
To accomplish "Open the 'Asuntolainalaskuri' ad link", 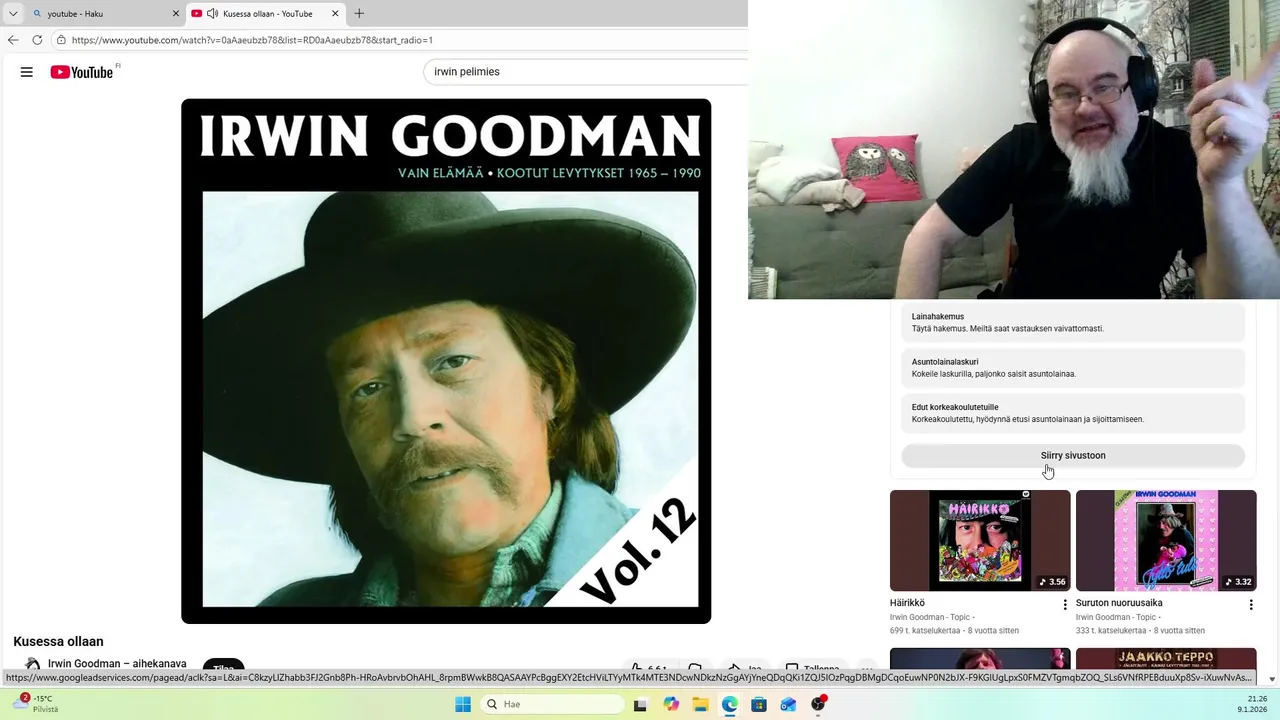I will (x=1073, y=368).
